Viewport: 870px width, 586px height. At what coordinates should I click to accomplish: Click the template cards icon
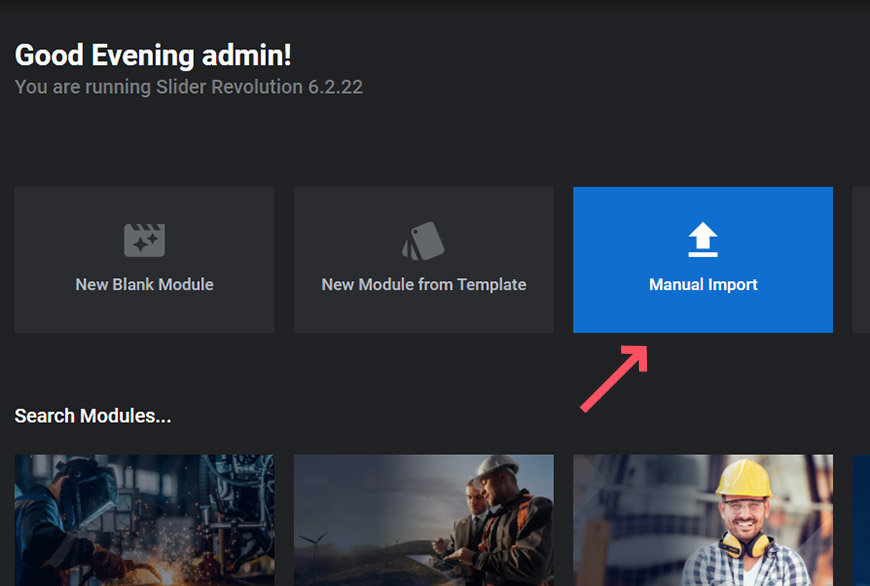click(x=423, y=240)
